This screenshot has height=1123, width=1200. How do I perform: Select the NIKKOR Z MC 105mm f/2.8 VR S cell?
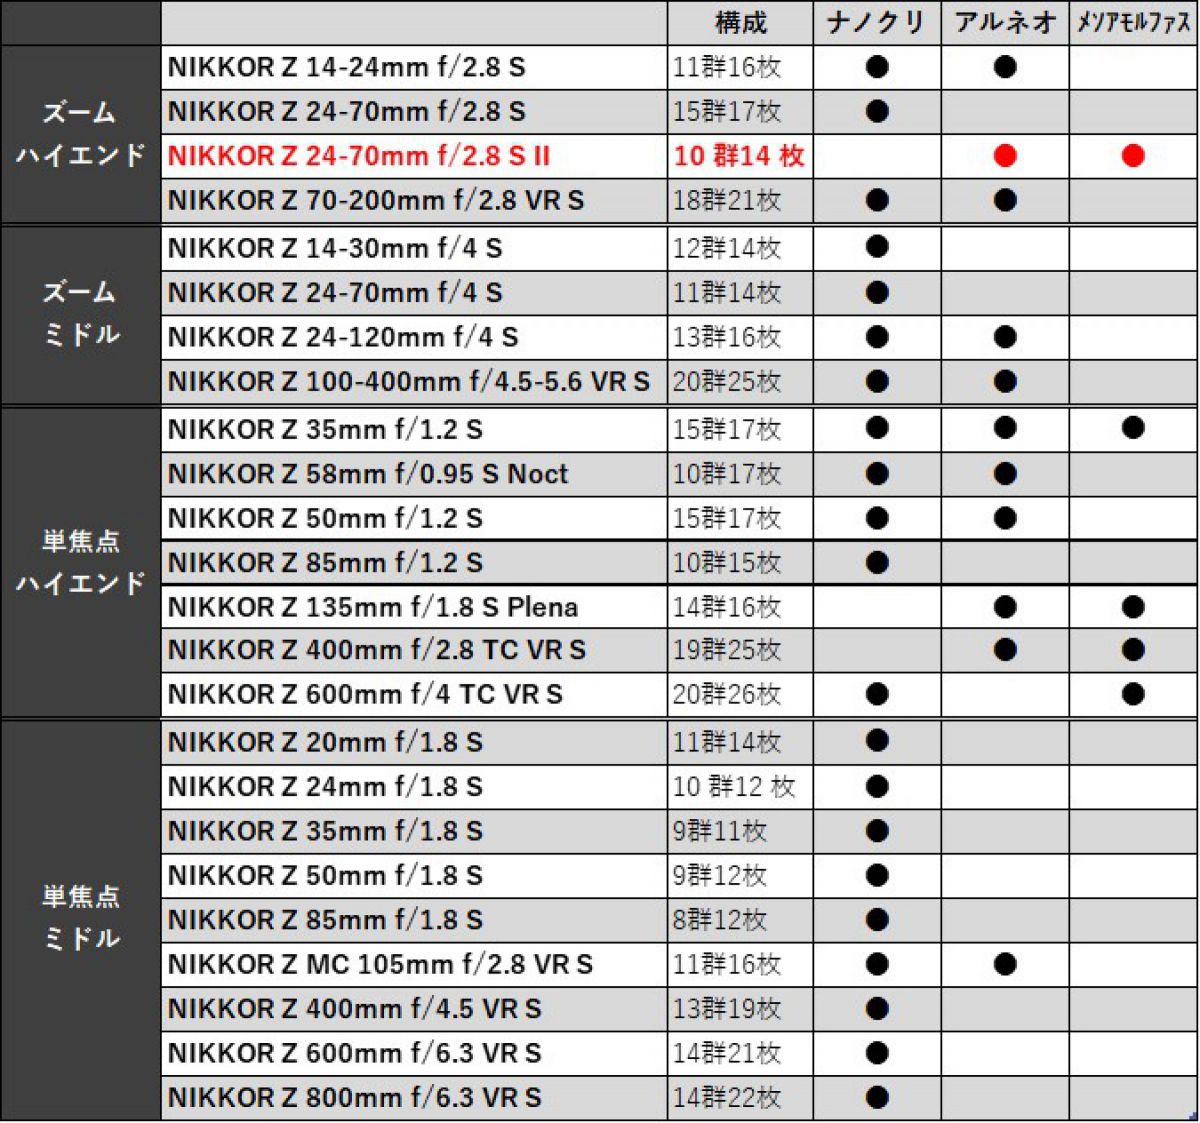coord(414,964)
